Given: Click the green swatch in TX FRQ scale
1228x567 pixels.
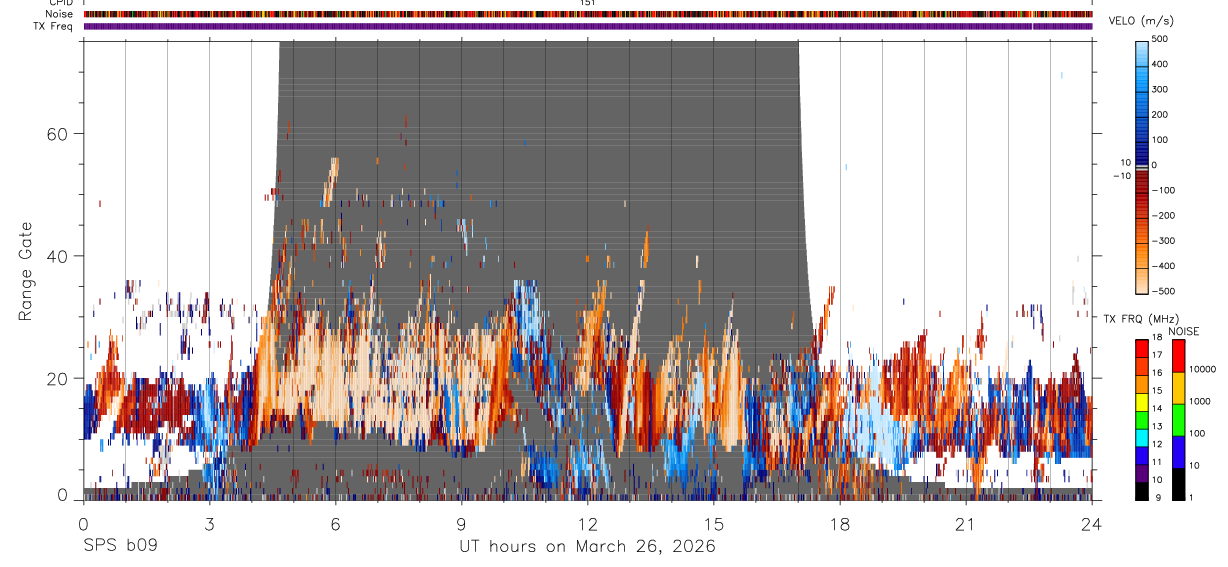Looking at the screenshot, I should (x=1142, y=420).
